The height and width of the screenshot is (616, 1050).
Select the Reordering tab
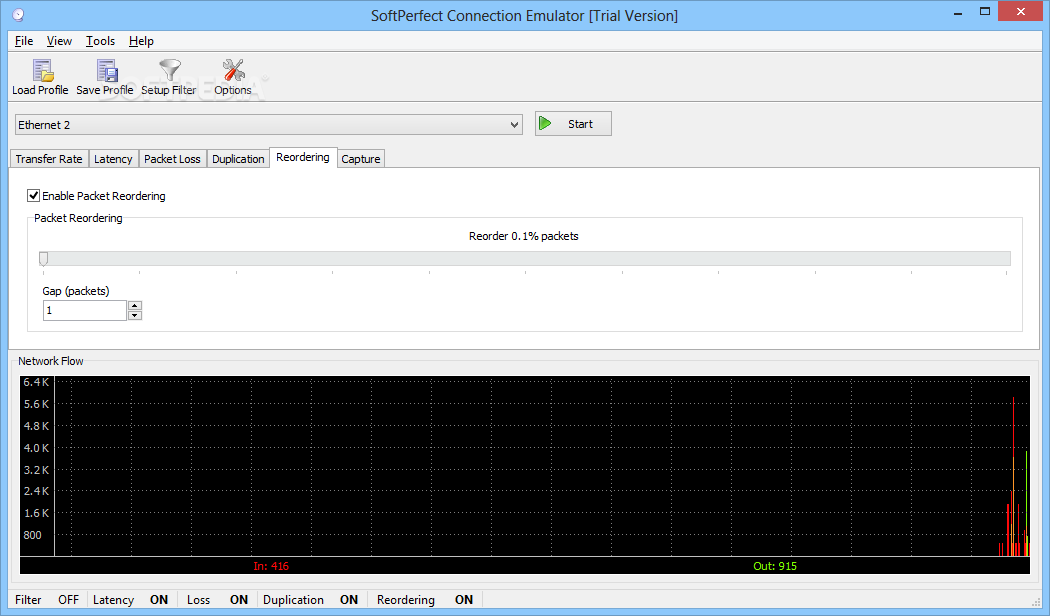tap(303, 157)
